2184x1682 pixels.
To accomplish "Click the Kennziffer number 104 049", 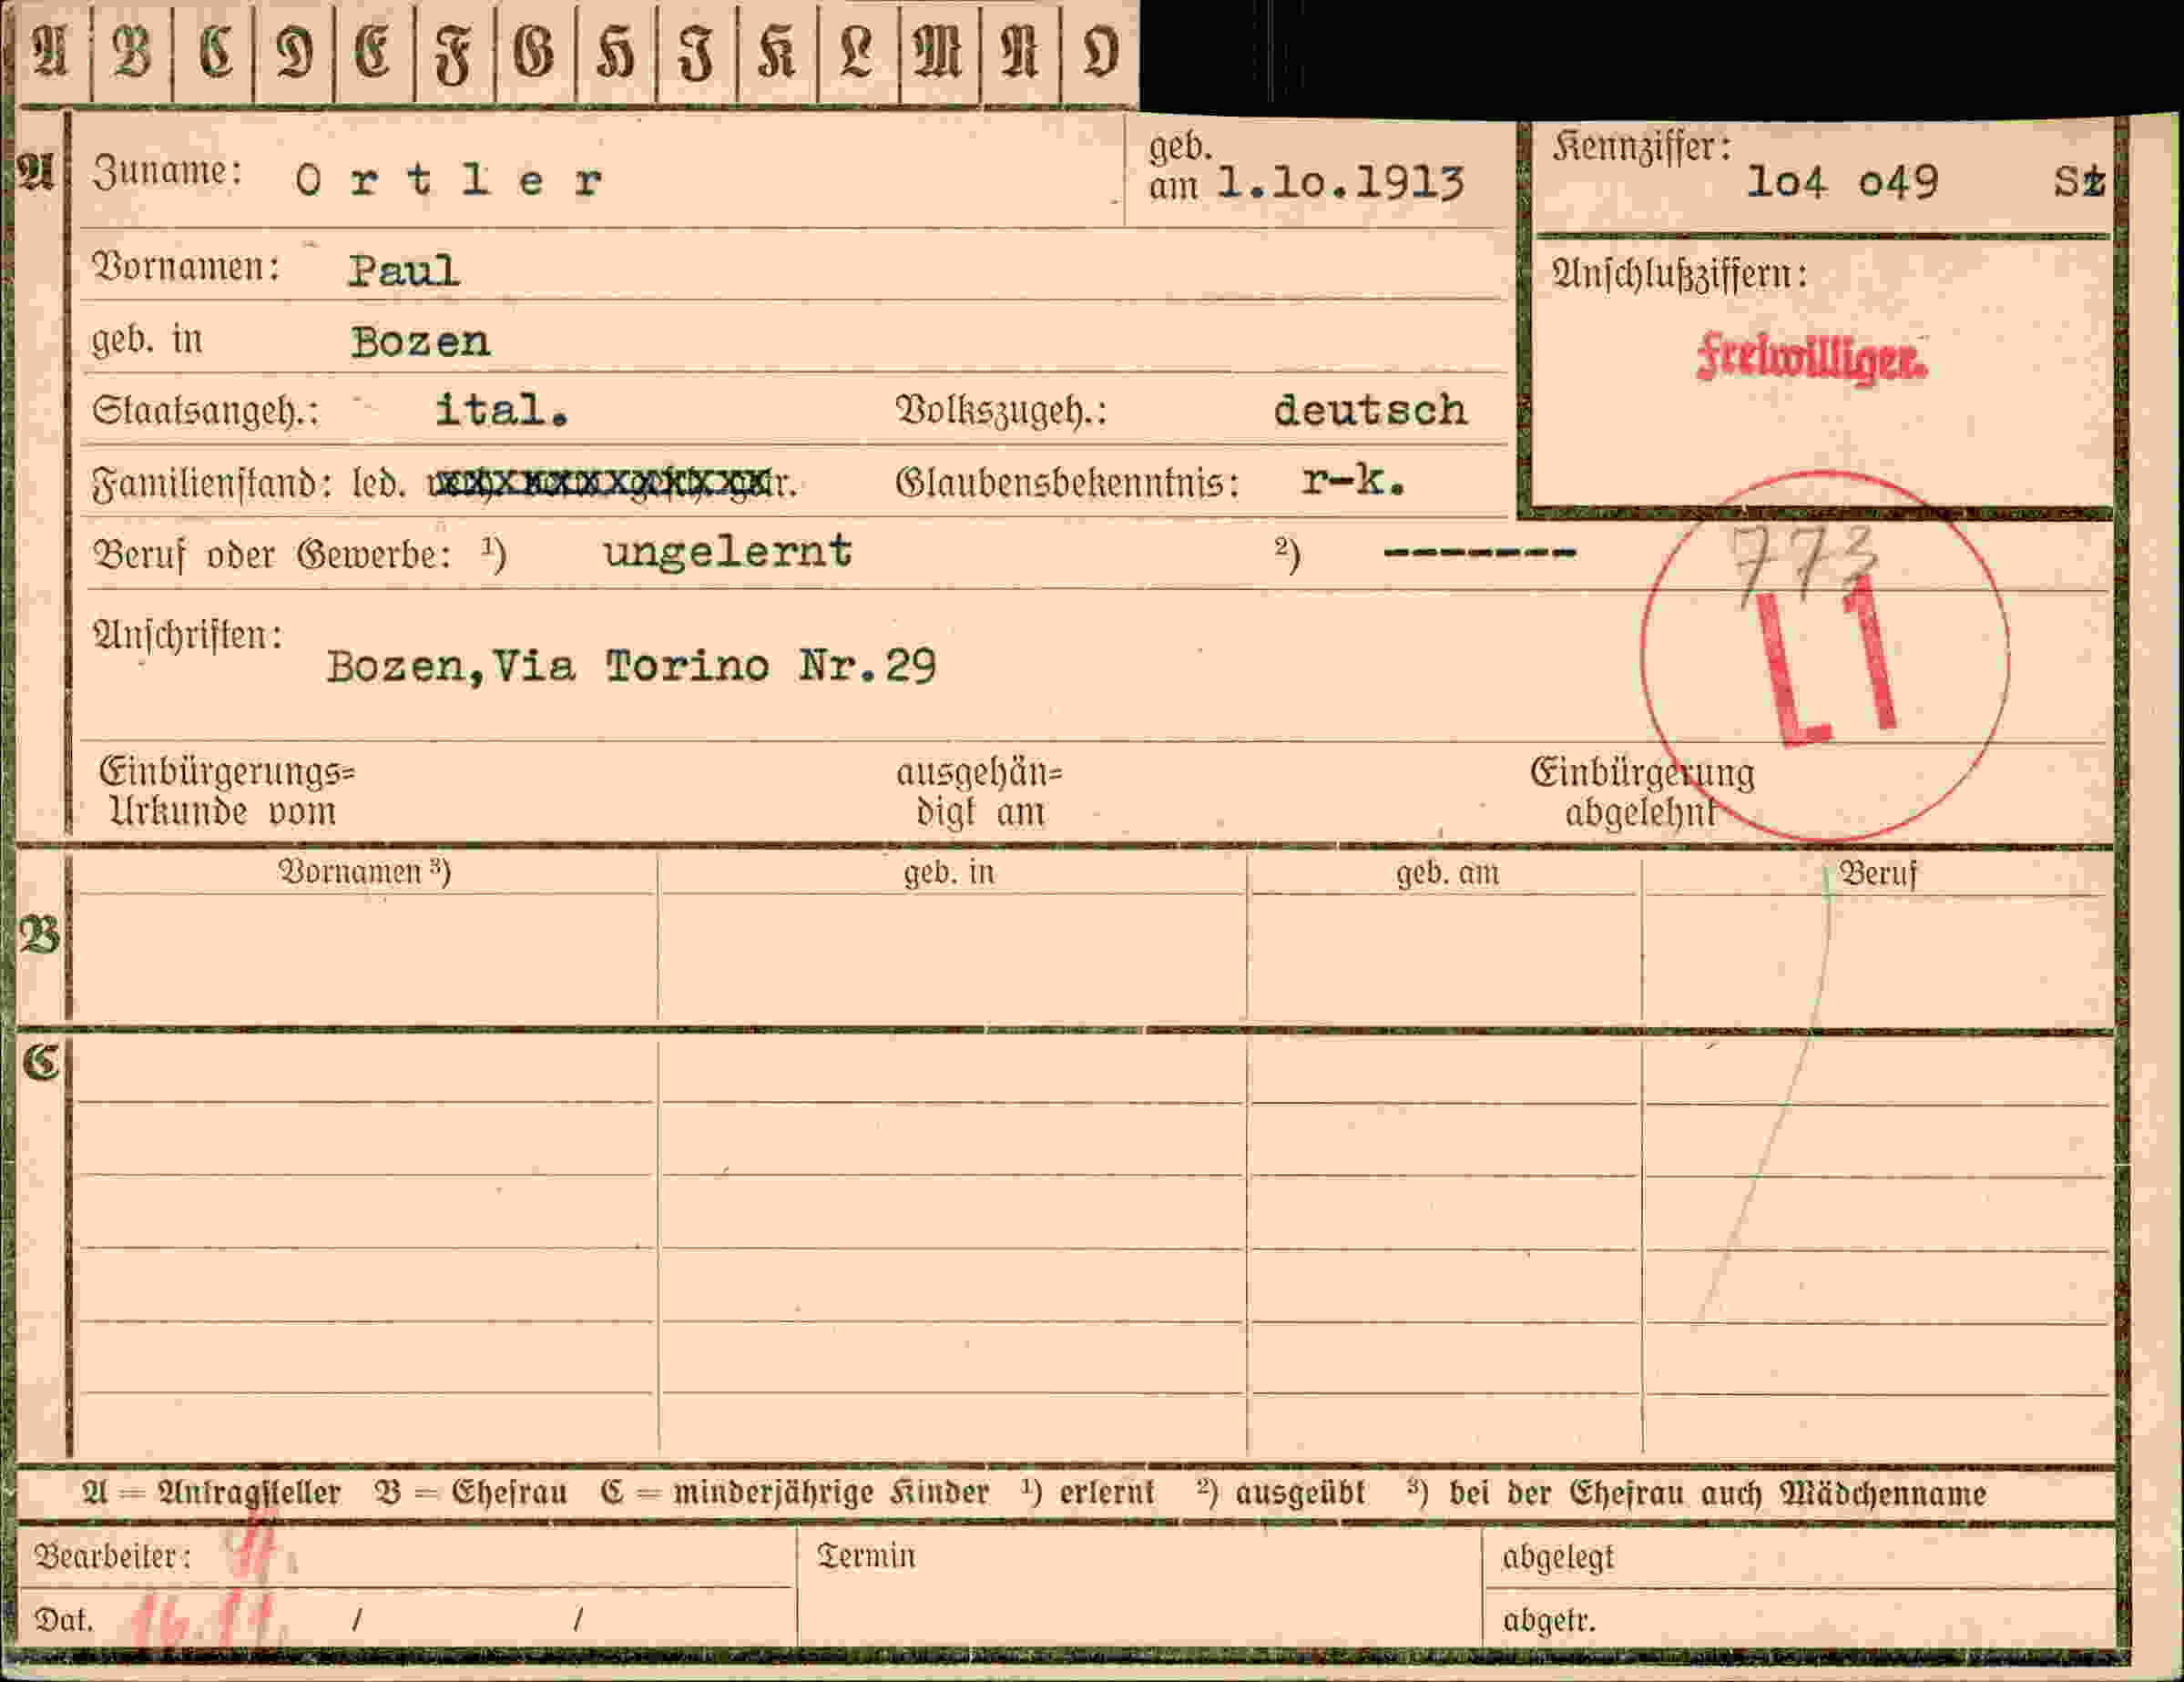I will [1842, 182].
